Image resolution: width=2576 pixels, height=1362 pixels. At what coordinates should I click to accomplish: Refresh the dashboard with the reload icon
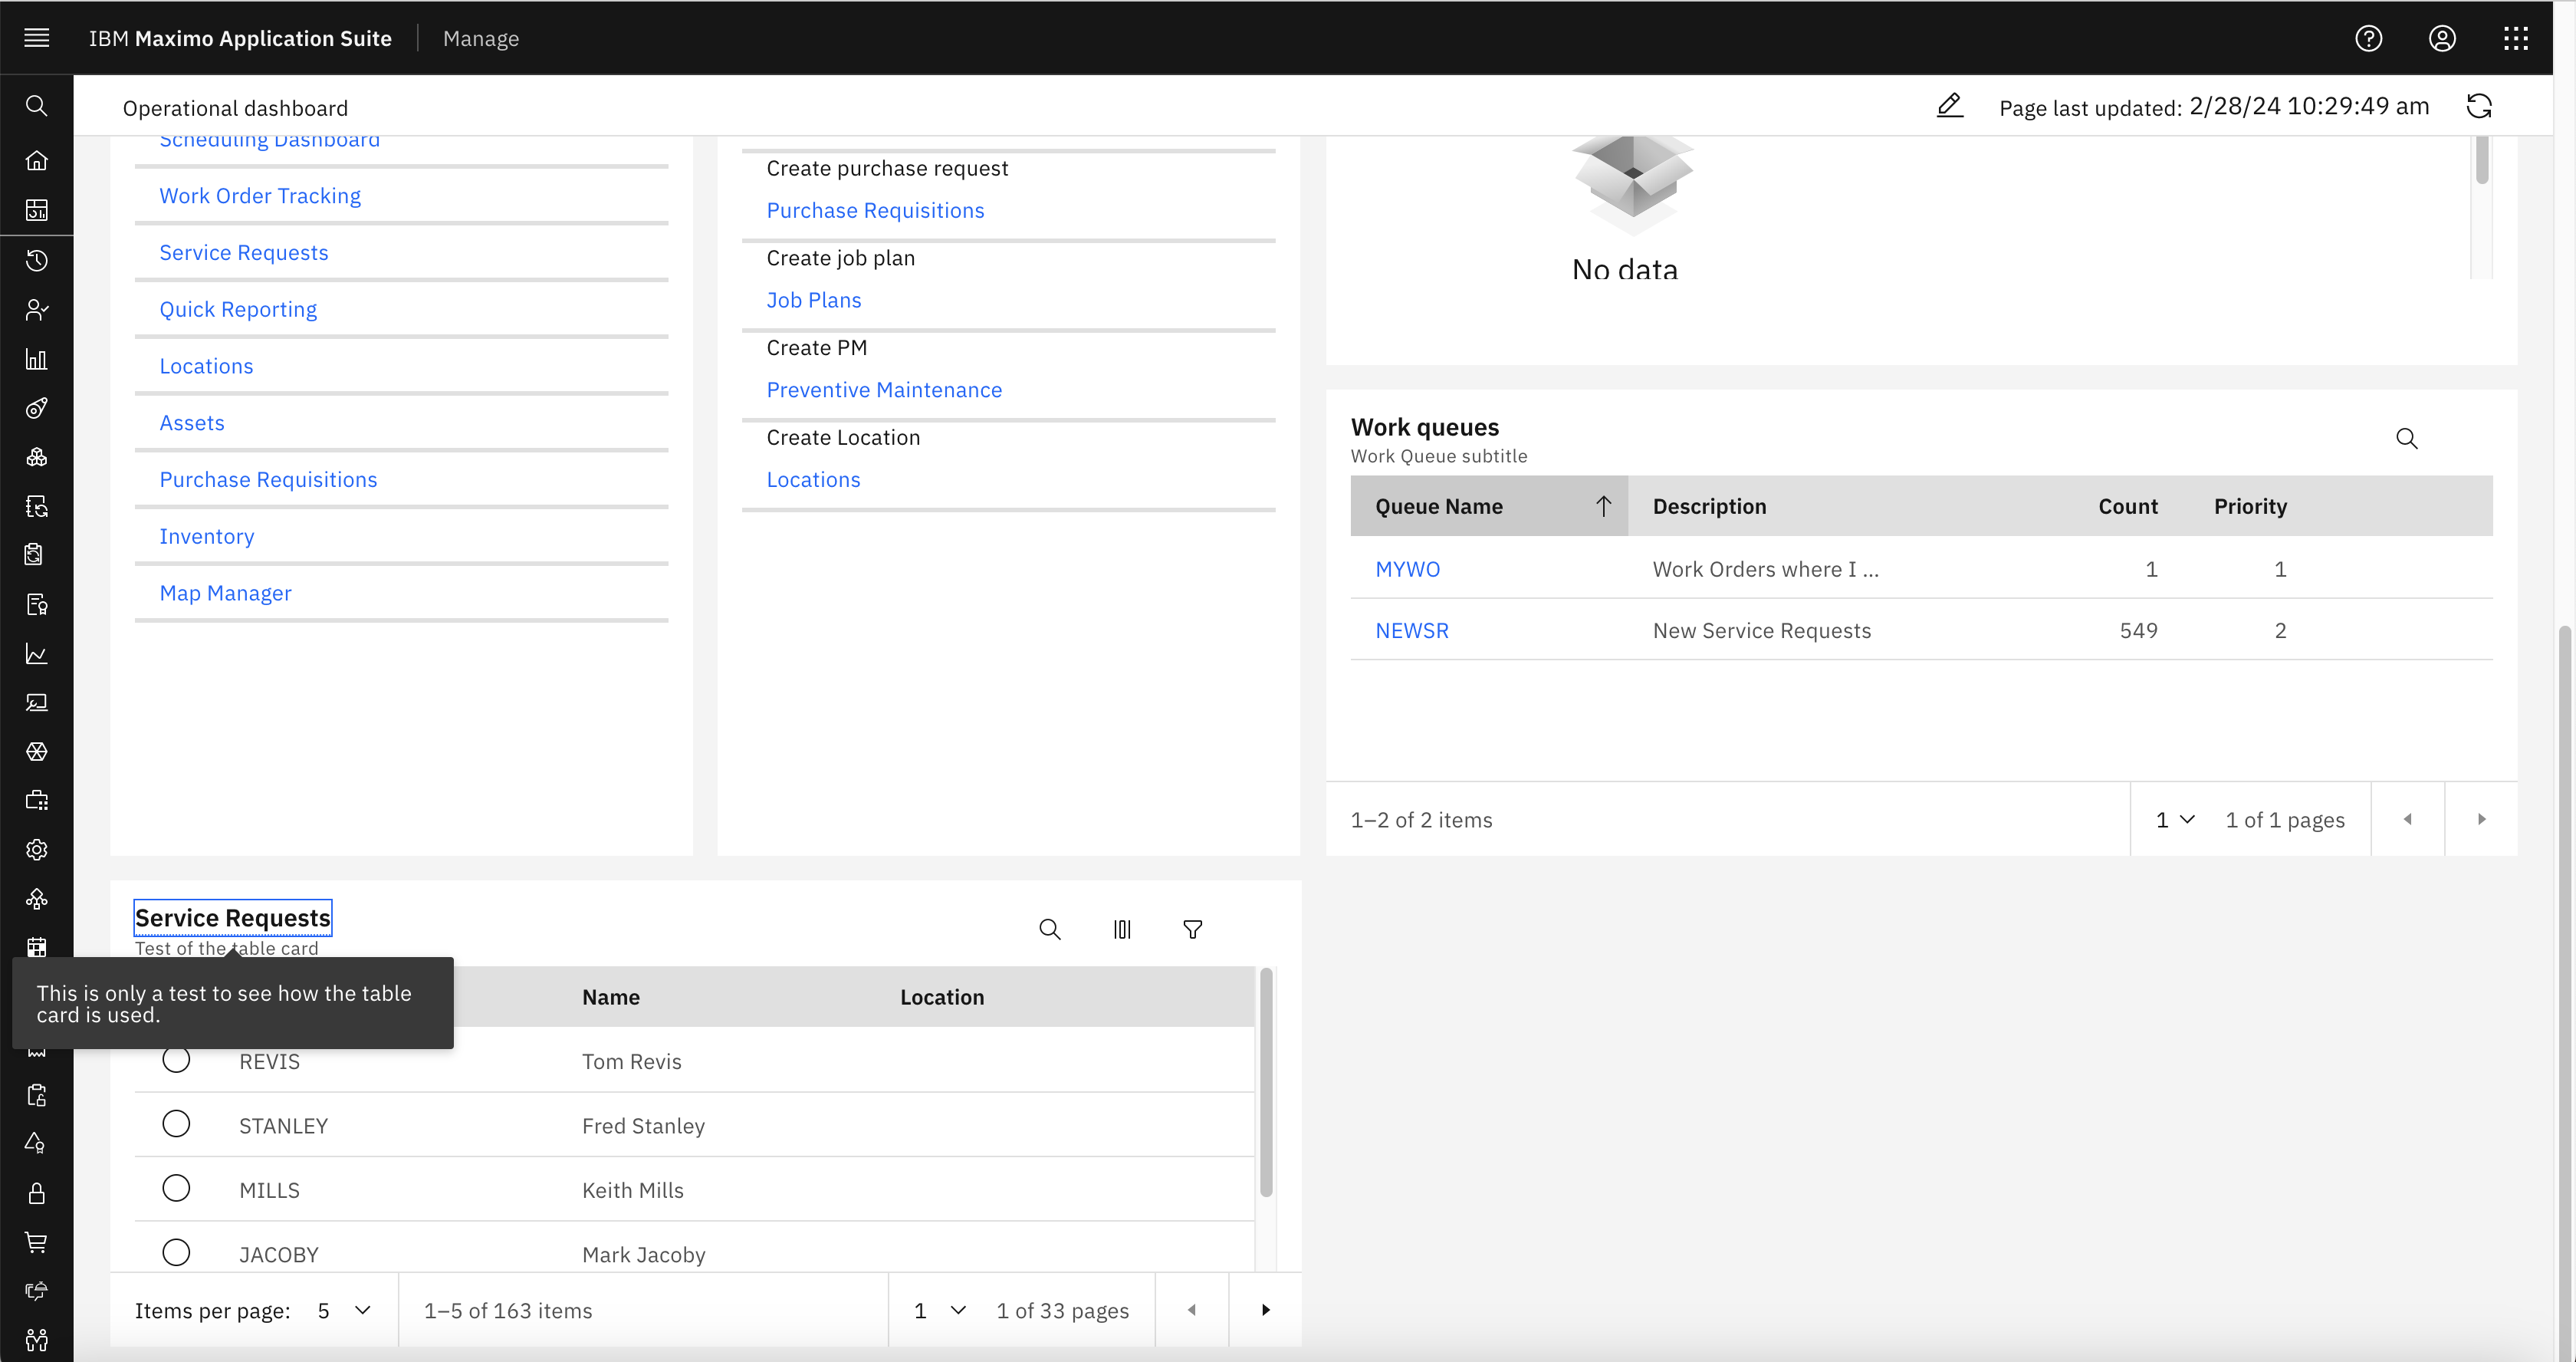coord(2479,106)
